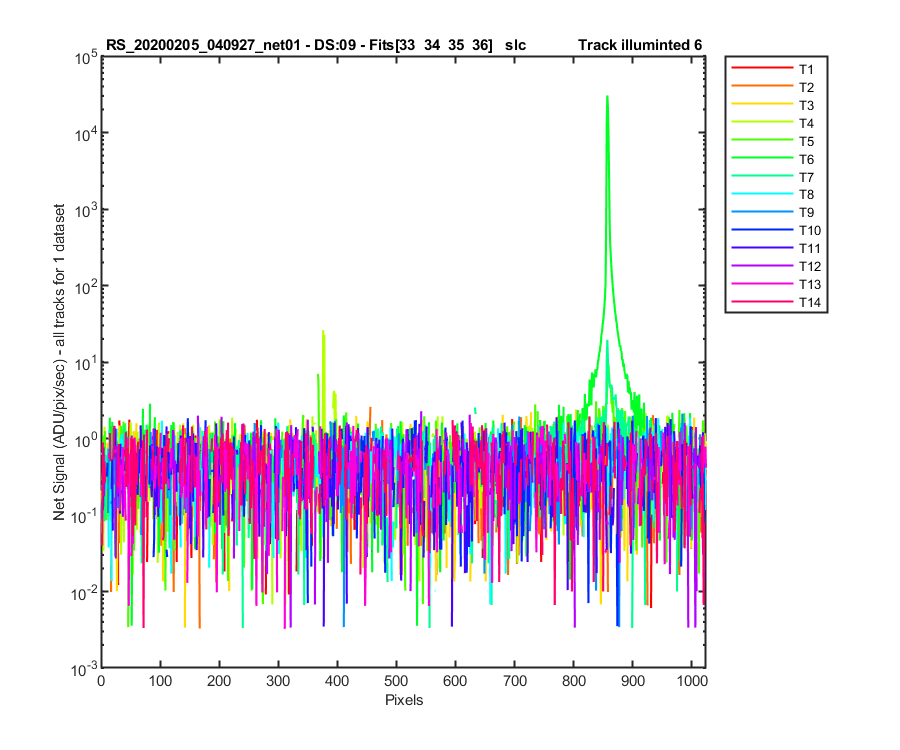
Task: Click the blue T10 legend line
Action: coord(762,229)
